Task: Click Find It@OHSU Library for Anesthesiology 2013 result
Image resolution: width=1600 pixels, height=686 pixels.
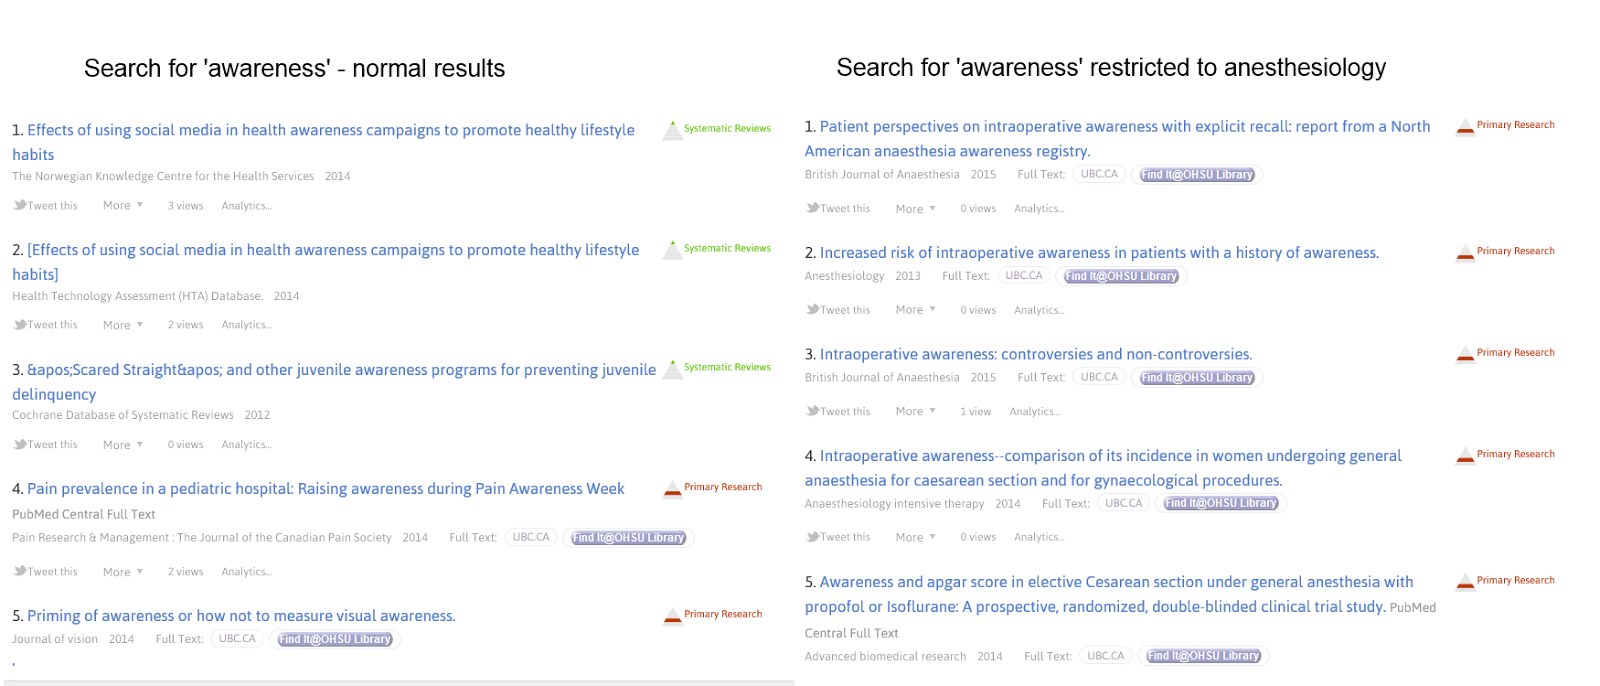Action: (1121, 277)
